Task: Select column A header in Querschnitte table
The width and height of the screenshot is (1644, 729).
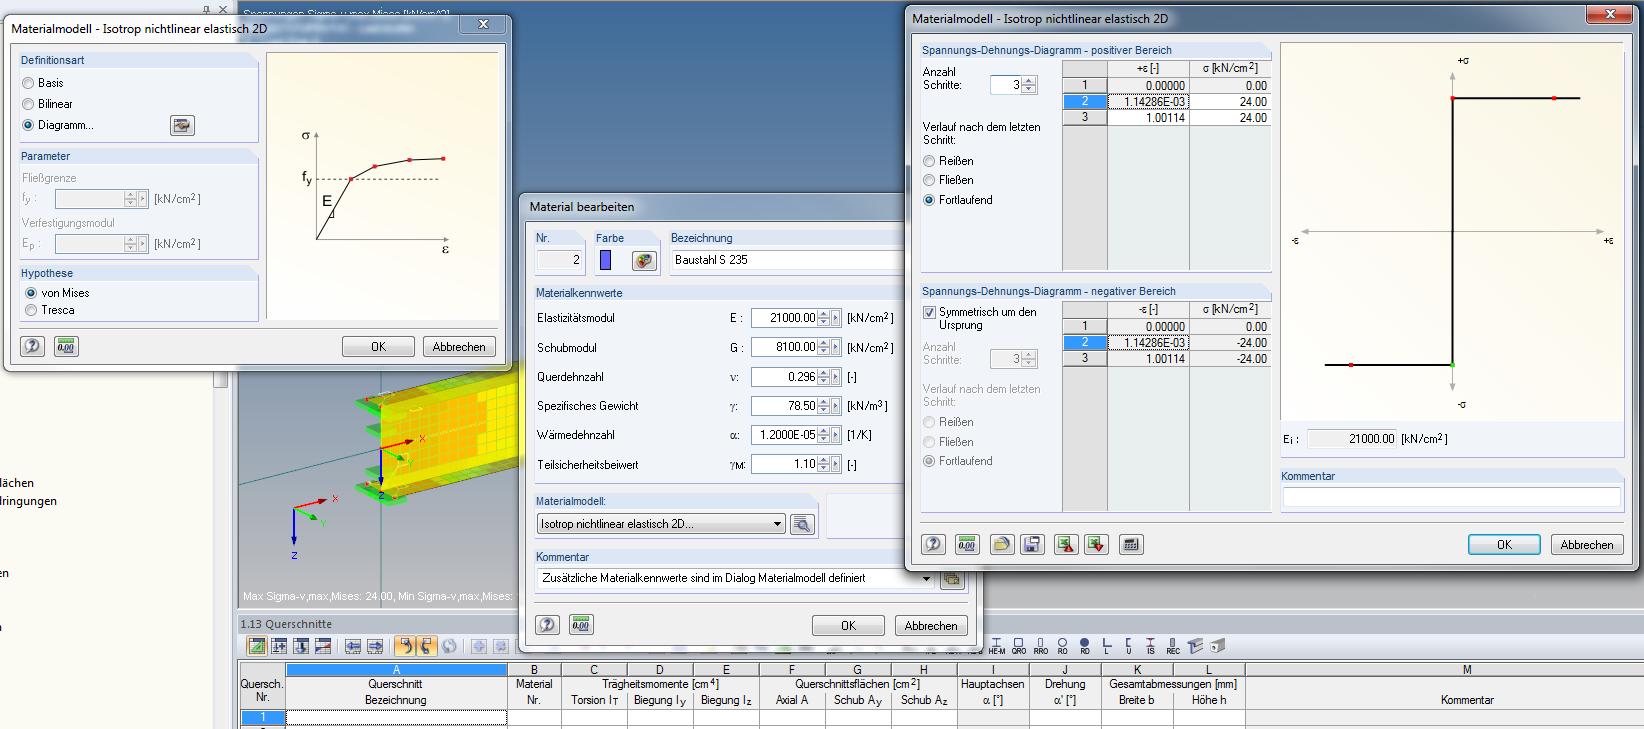Action: tap(396, 670)
